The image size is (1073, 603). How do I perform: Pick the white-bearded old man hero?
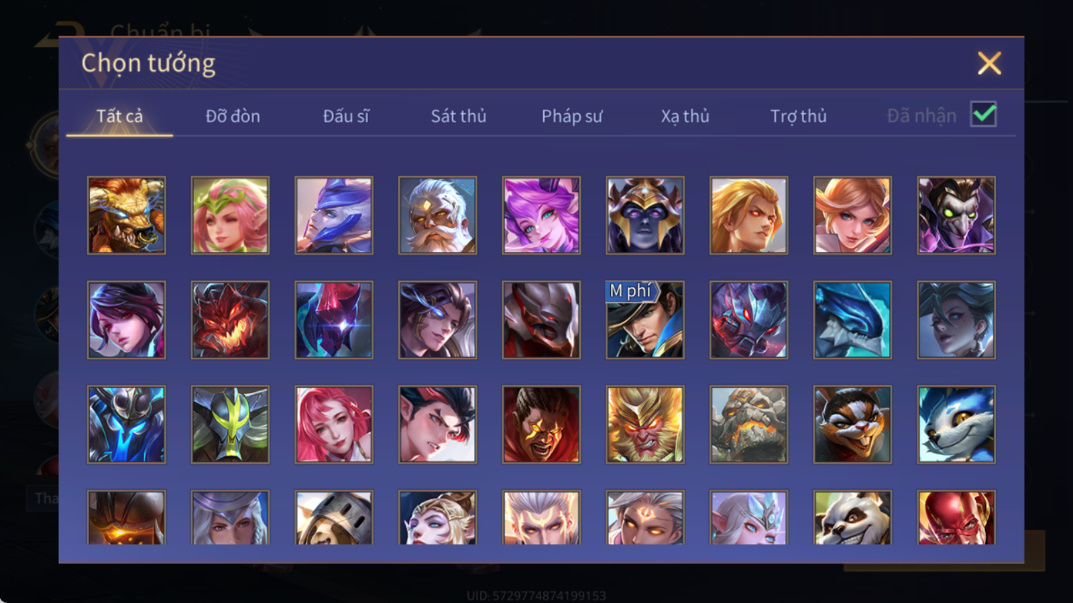coord(437,216)
